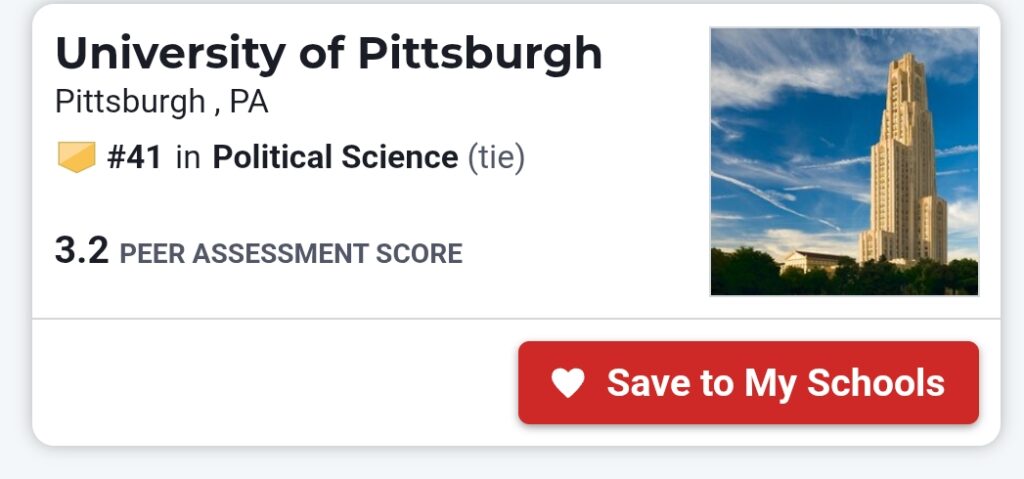Click the gray page background below the card
The height and width of the screenshot is (479, 1024).
point(500,464)
